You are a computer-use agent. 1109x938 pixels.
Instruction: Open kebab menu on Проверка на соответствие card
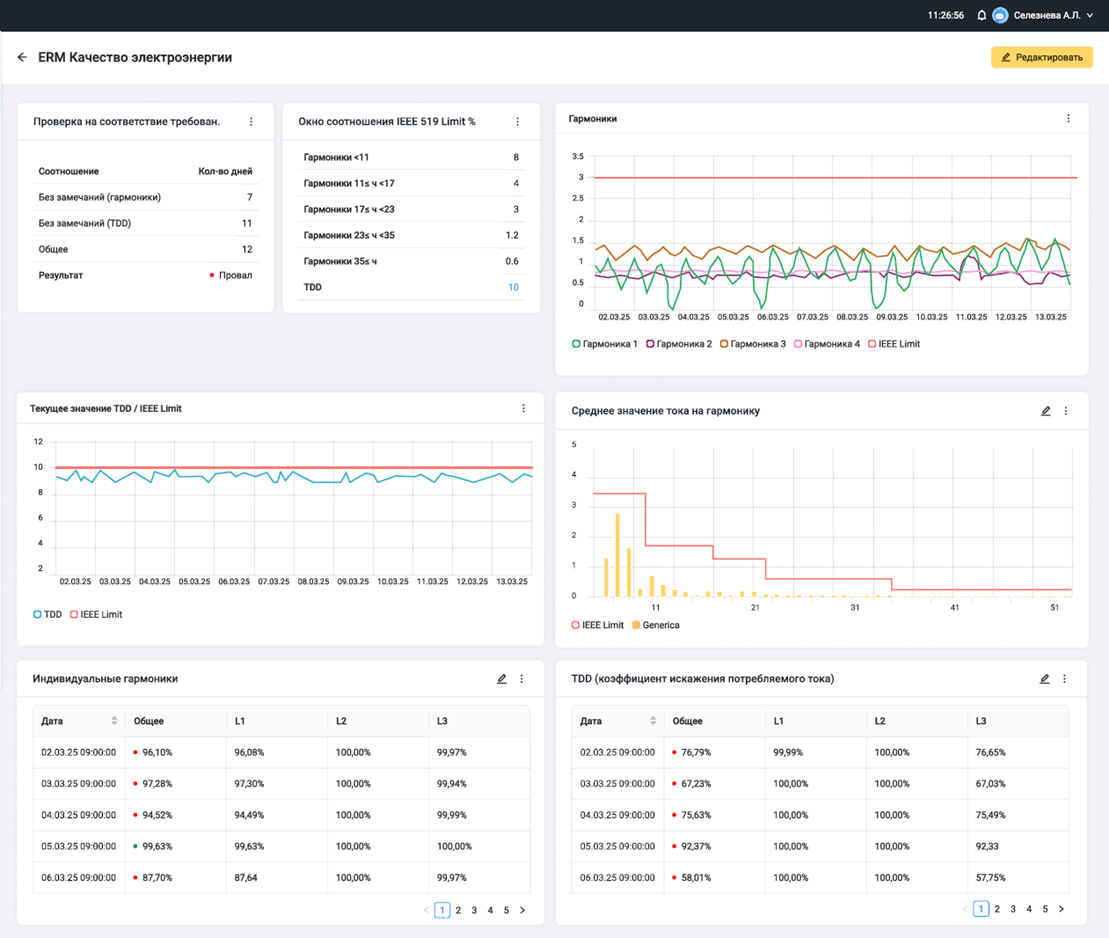click(251, 122)
